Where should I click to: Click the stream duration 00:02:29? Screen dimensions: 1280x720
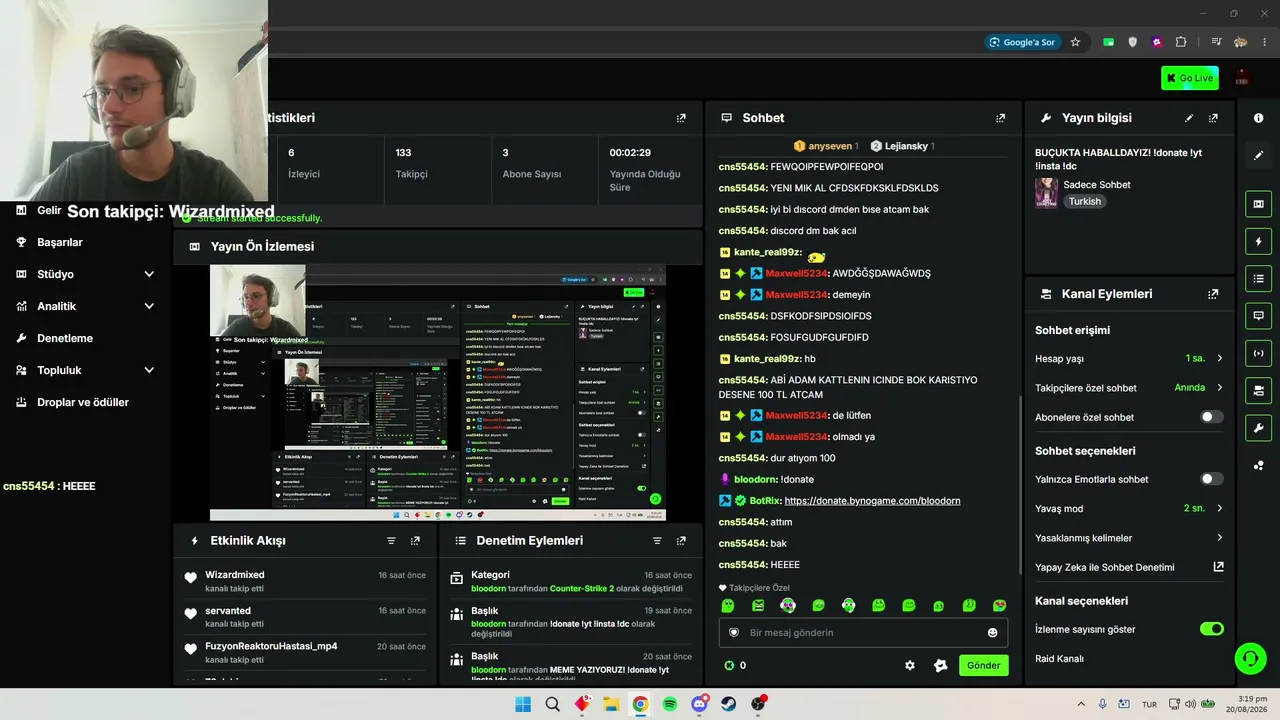pos(631,153)
